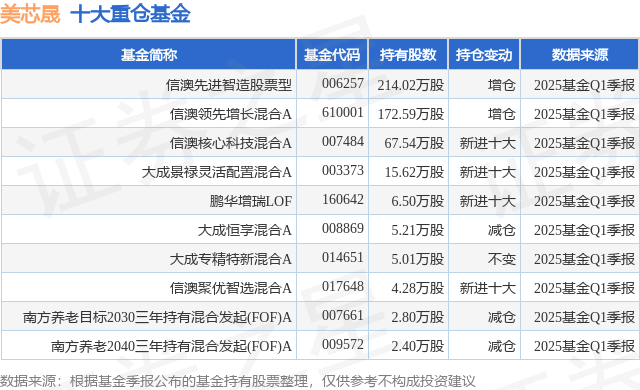Screen dimensions: 640x390
Task: Select fund 大成景禄灵活配置混合A
Action: 217,172
